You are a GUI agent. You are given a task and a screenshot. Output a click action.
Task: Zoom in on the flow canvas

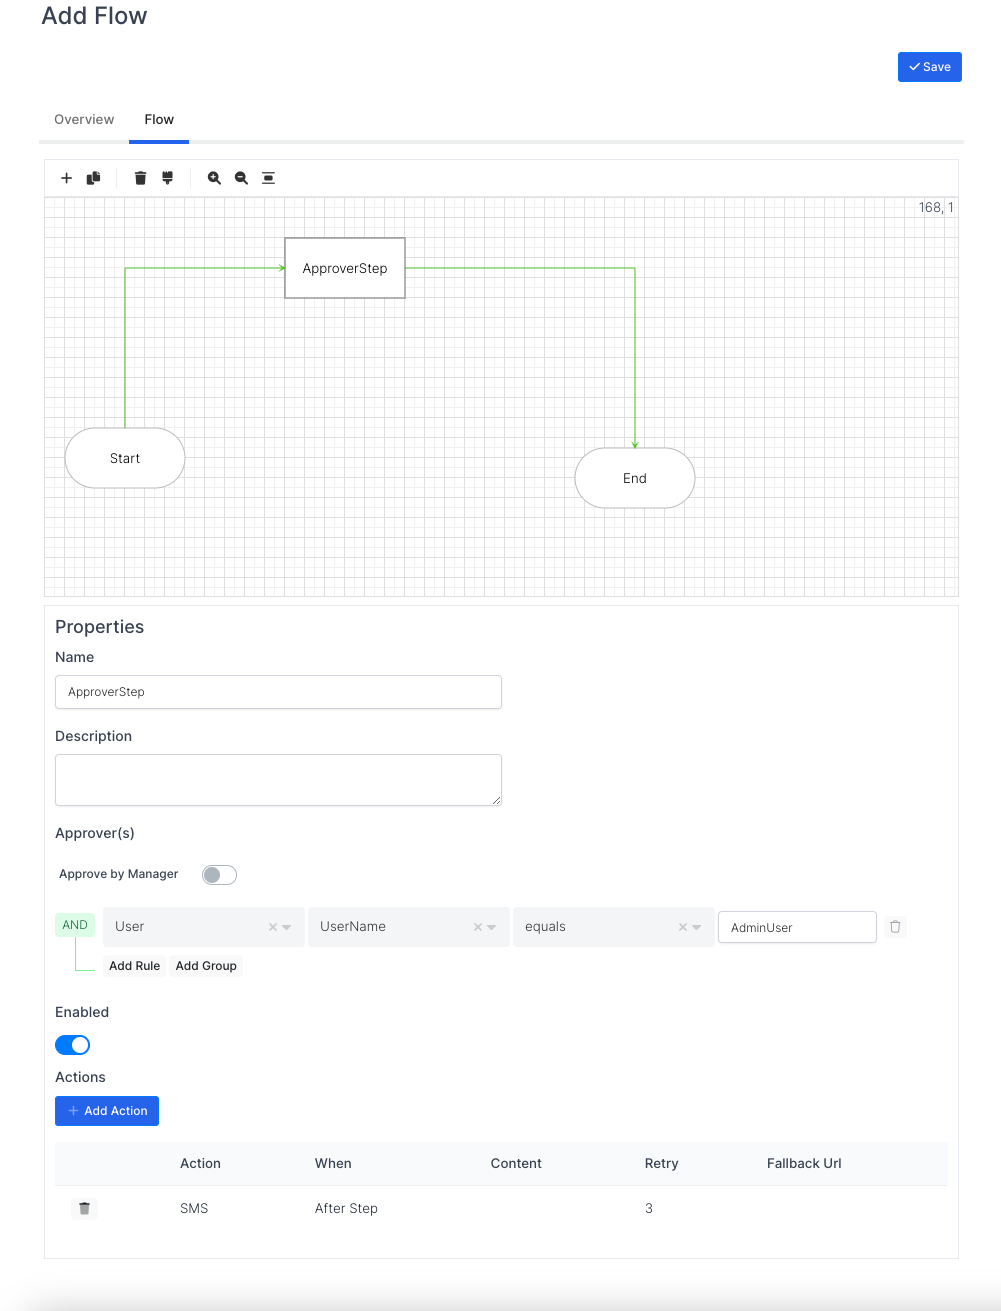[x=214, y=178]
